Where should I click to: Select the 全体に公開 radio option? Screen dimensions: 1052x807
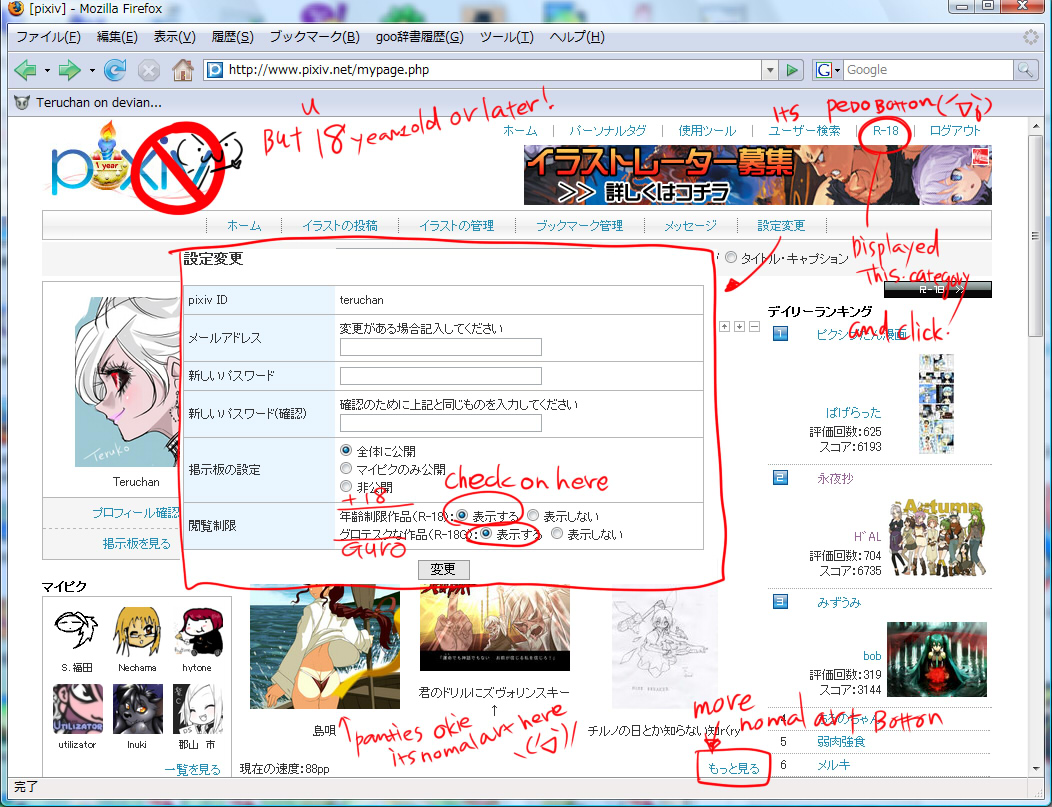pos(347,451)
